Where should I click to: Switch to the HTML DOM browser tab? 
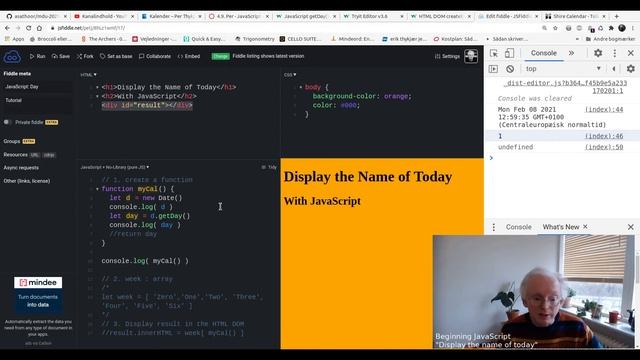[440, 16]
